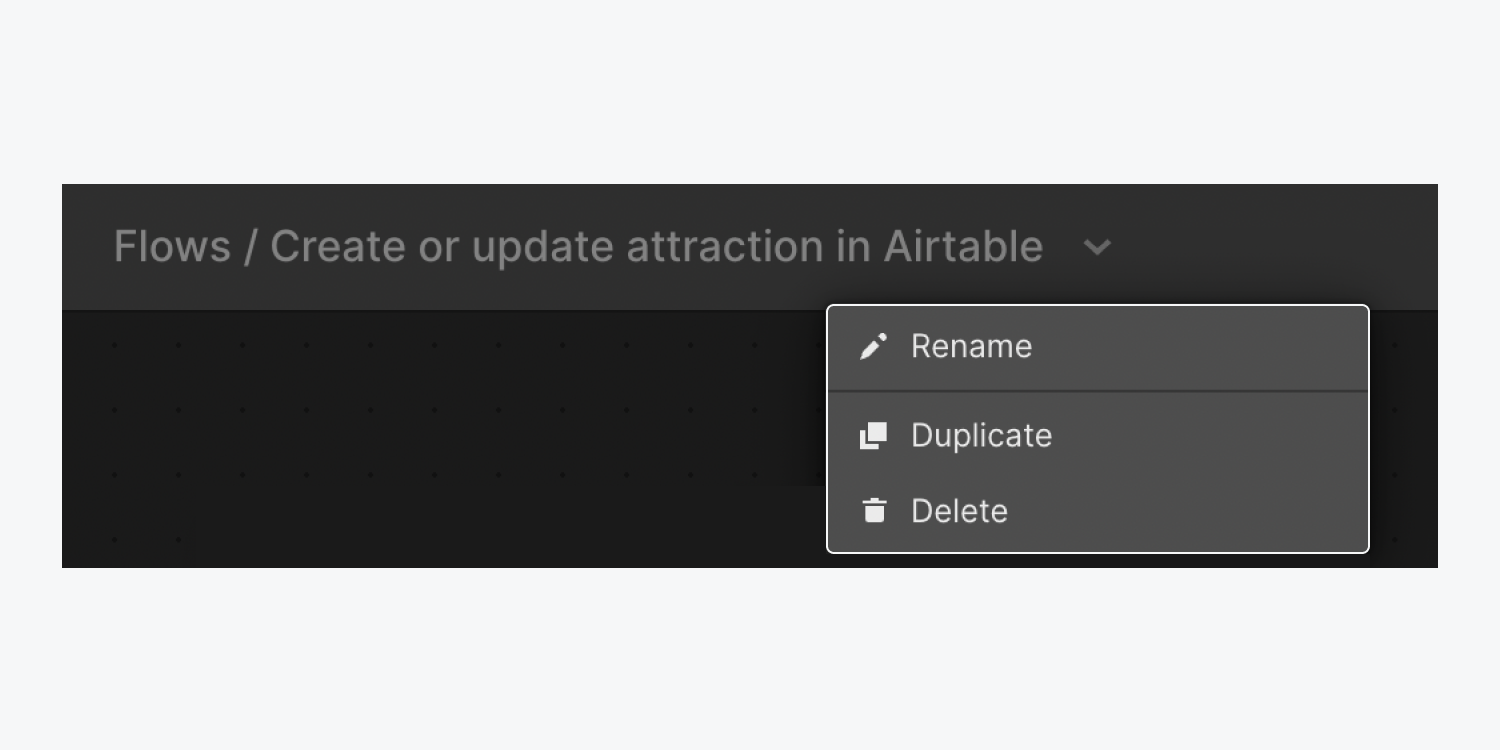Click the 'Delete' label text
This screenshot has width=1501, height=751.
click(x=959, y=511)
